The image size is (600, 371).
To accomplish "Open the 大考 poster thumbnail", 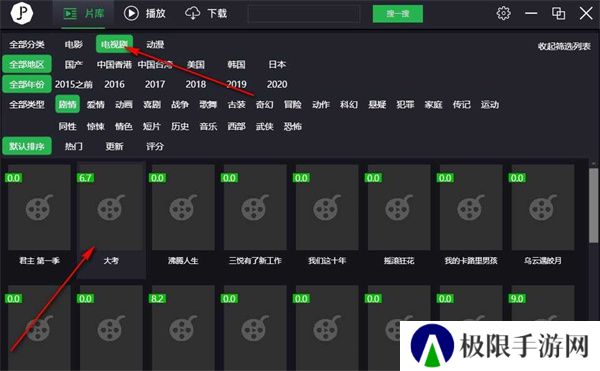I will (x=111, y=207).
